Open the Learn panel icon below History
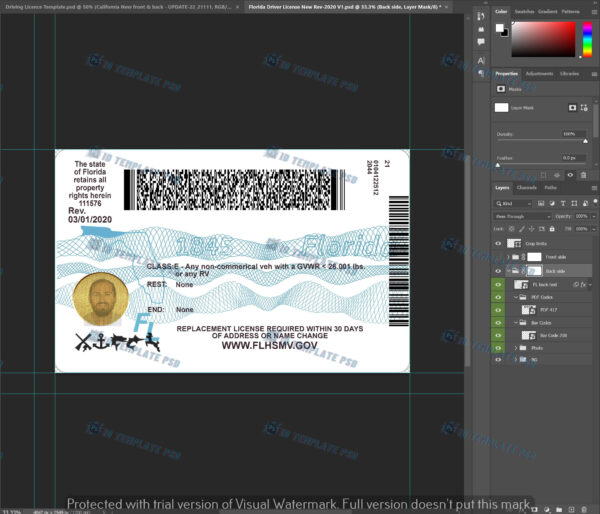 click(481, 29)
